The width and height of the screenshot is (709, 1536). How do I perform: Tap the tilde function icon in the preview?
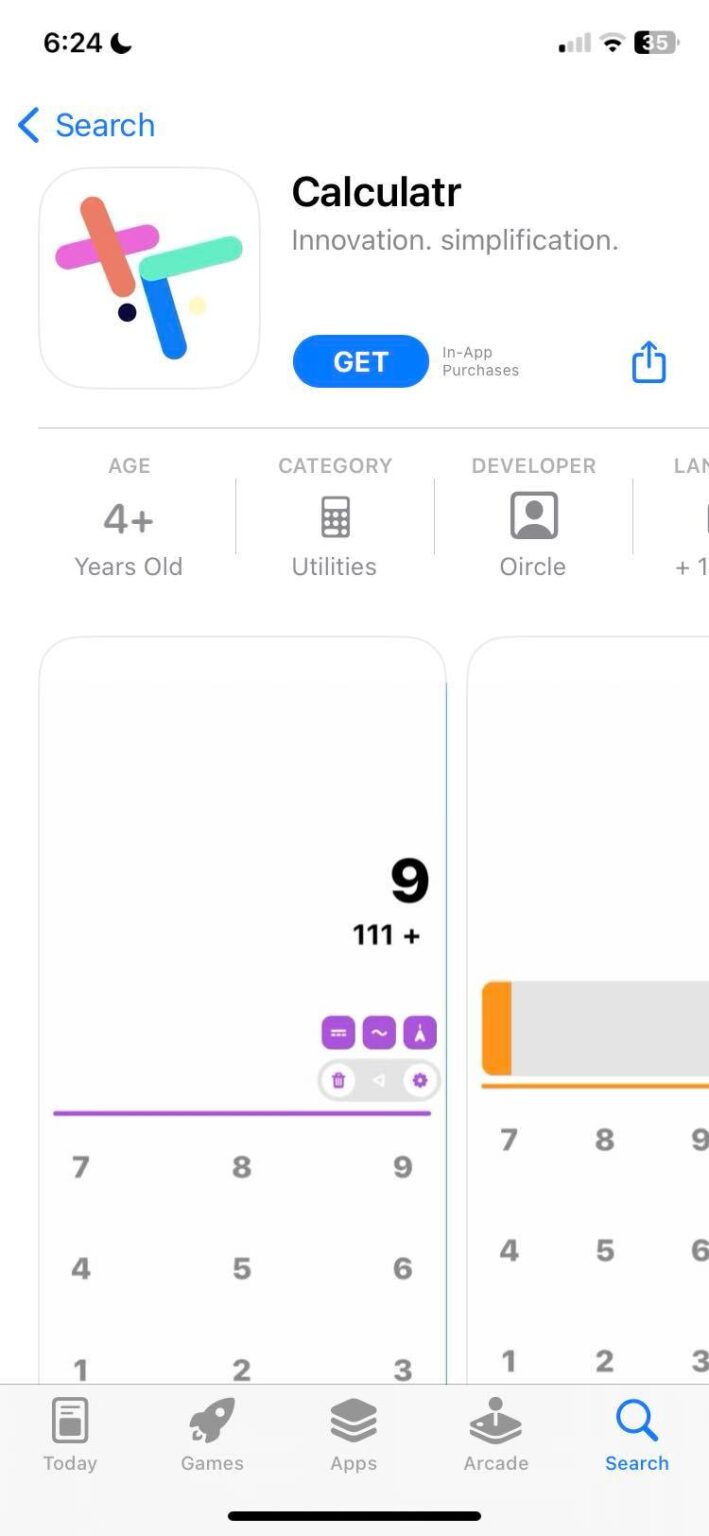379,1033
